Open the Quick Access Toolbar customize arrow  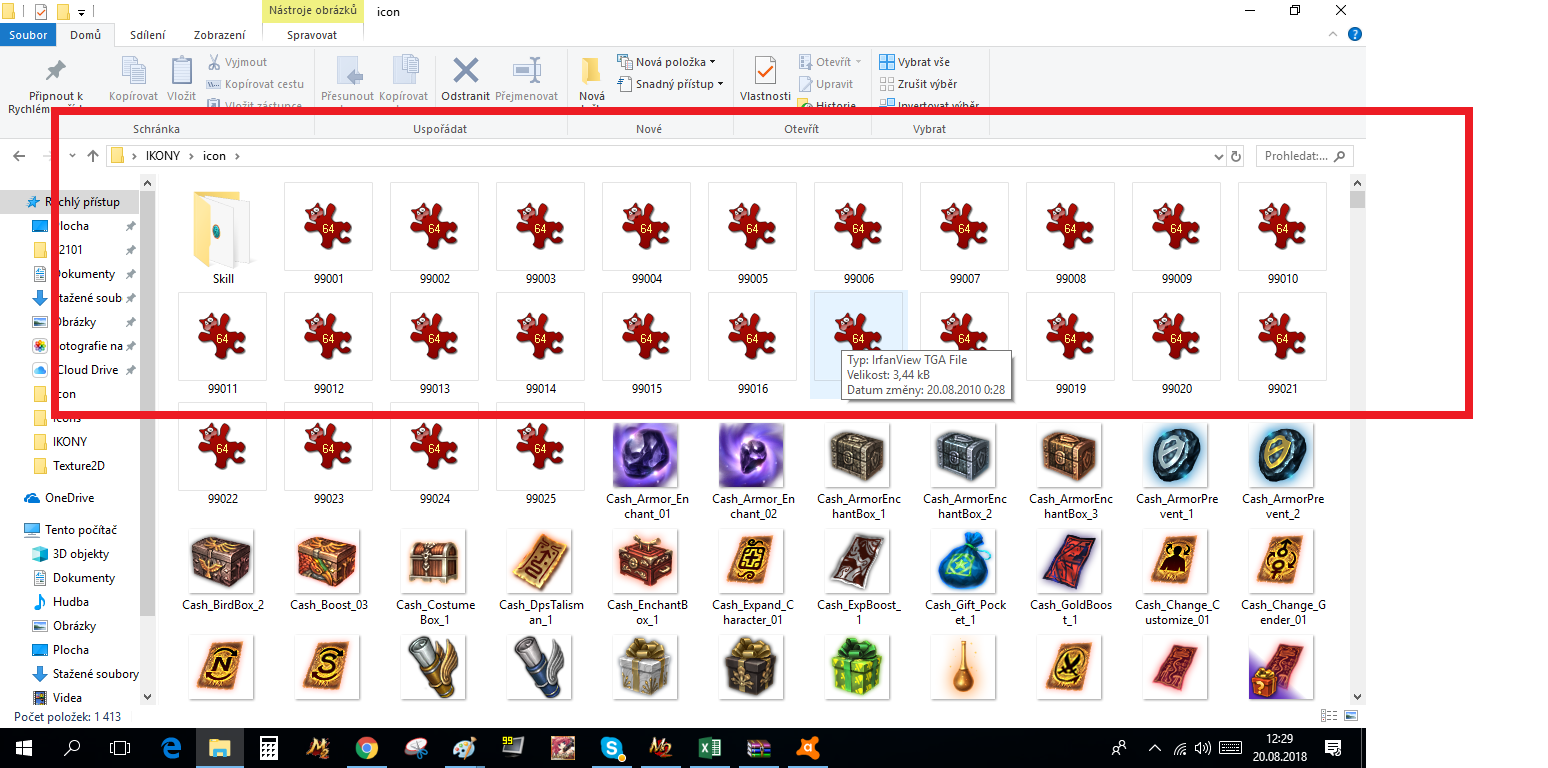81,13
